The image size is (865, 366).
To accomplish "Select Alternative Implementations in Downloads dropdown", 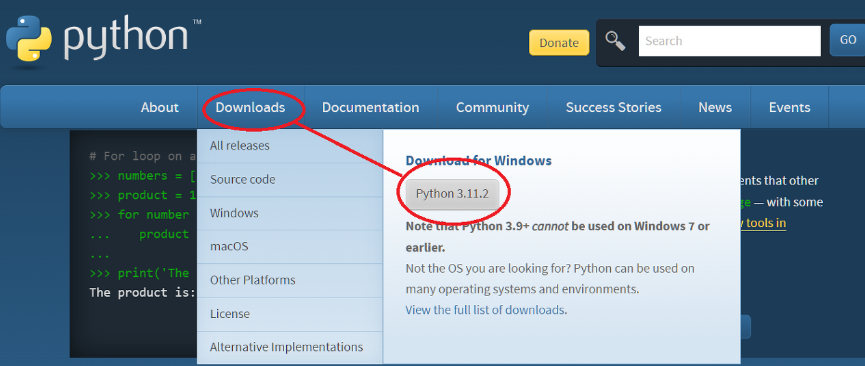I will point(290,347).
